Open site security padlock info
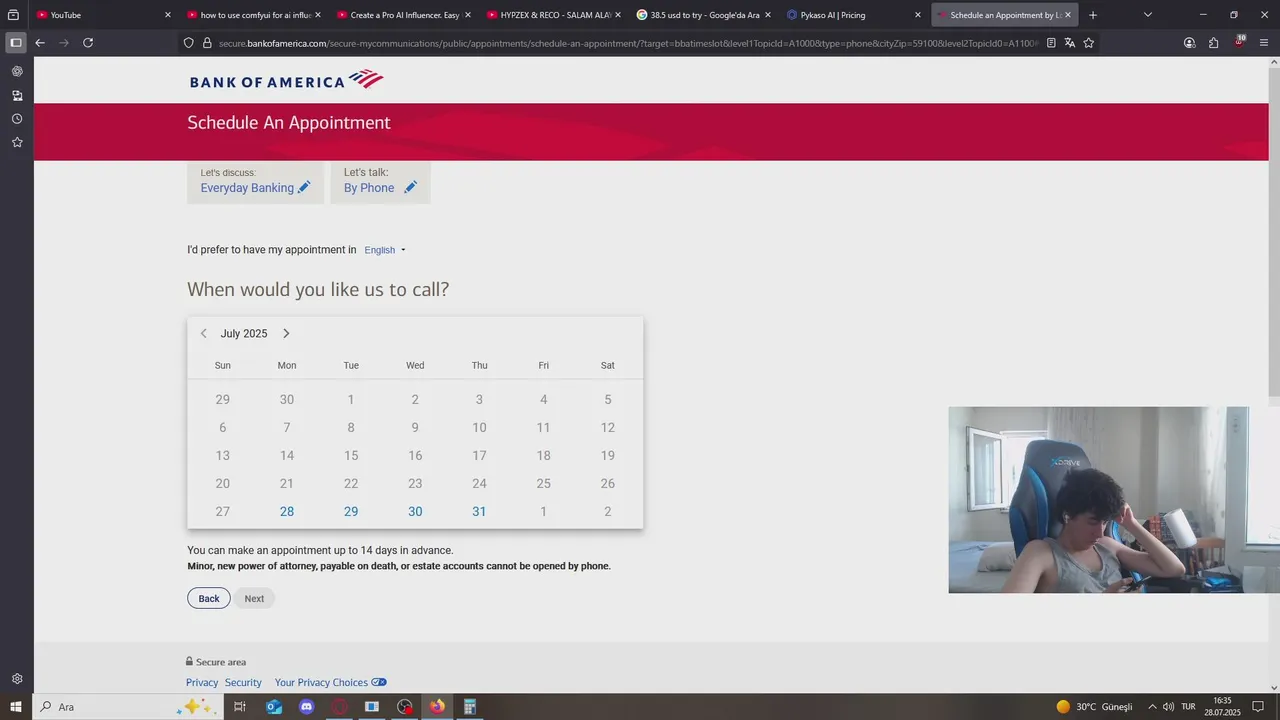 tap(208, 43)
